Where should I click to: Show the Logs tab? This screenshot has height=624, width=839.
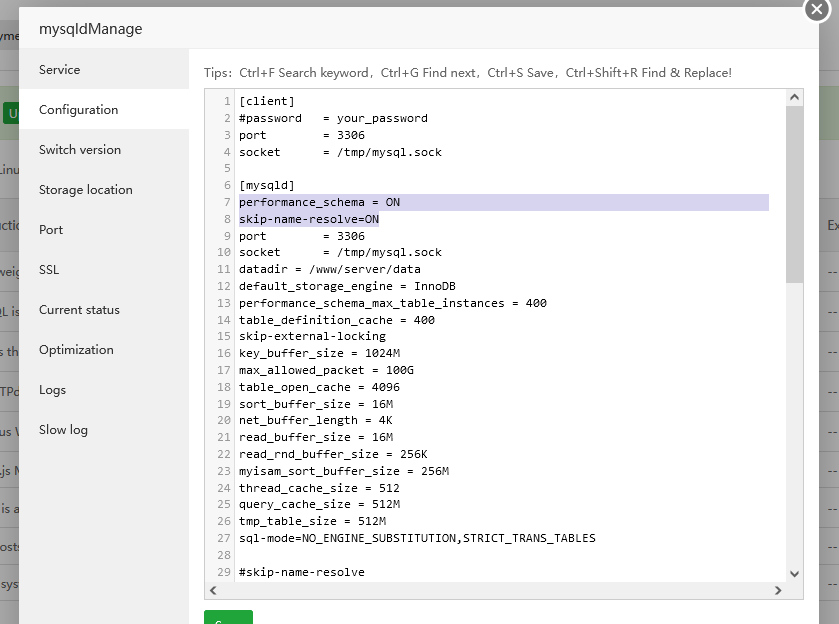(53, 390)
